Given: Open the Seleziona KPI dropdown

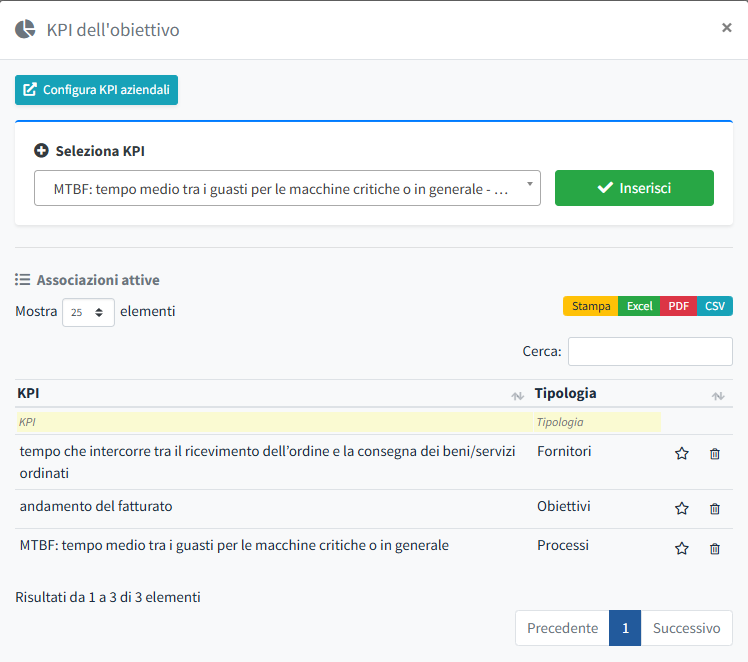Looking at the screenshot, I should [x=287, y=188].
